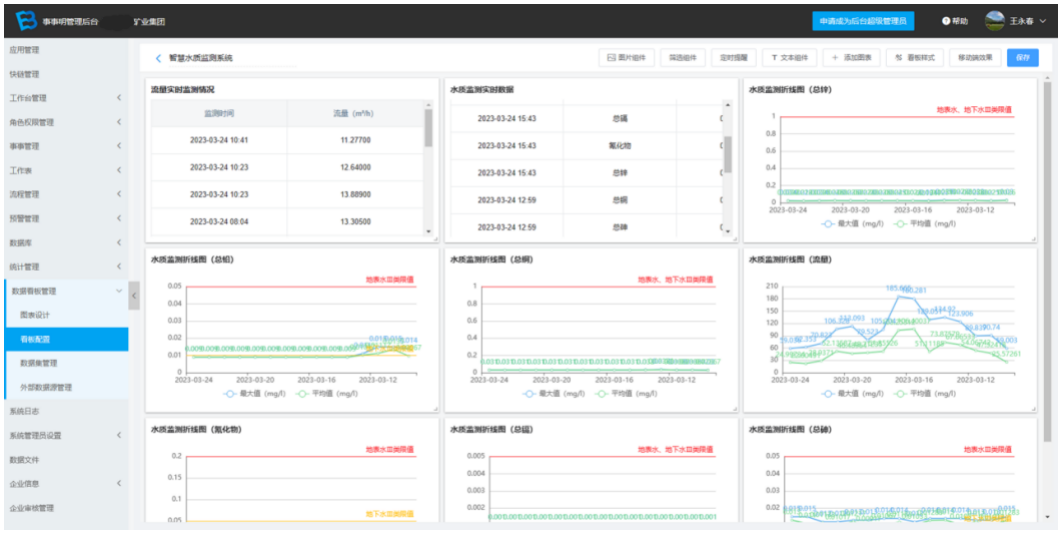Toggle 最大值 legend in 流量 chart

(854, 394)
